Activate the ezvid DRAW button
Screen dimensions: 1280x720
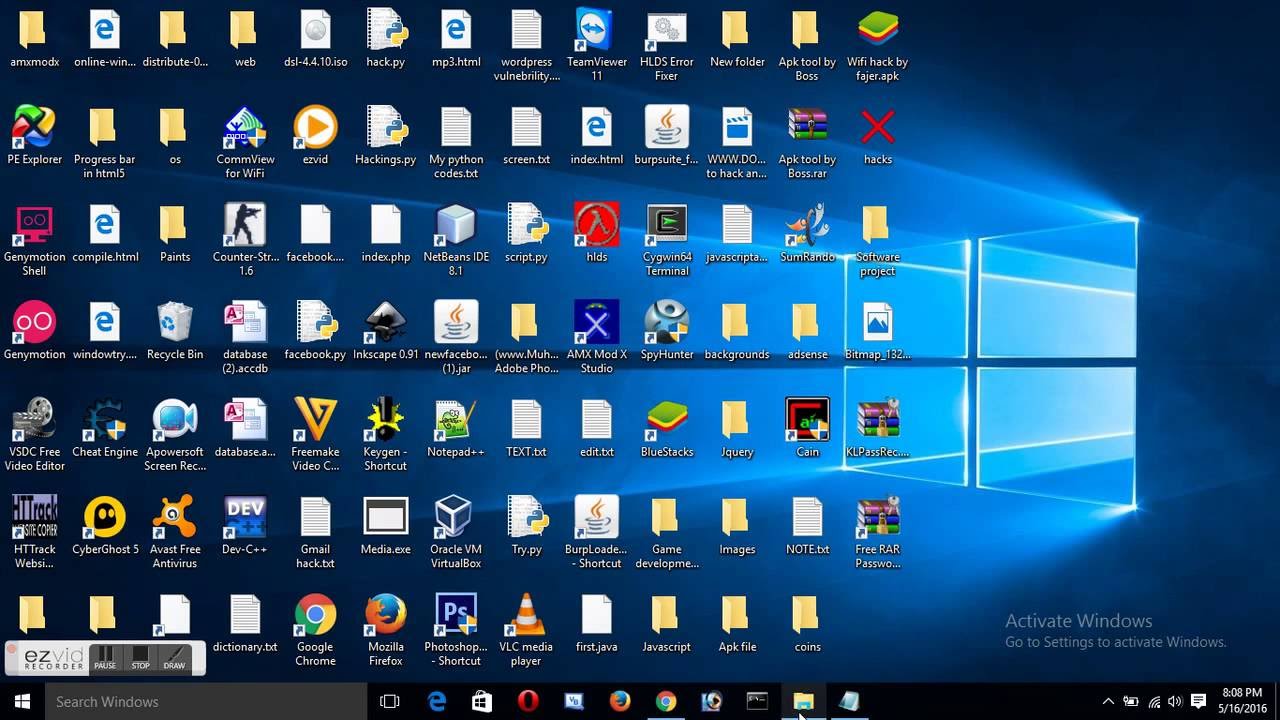pos(174,658)
